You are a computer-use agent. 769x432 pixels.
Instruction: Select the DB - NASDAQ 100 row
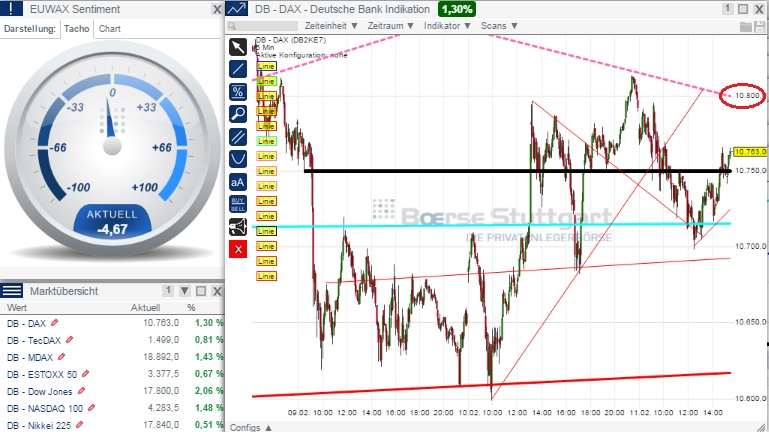click(x=112, y=407)
